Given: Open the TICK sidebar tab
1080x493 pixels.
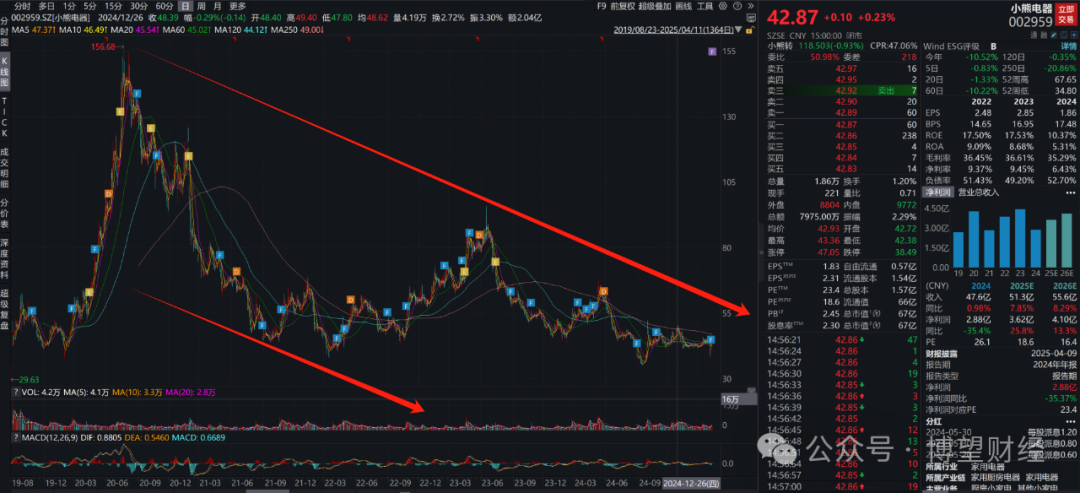Looking at the screenshot, I should tap(5, 118).
